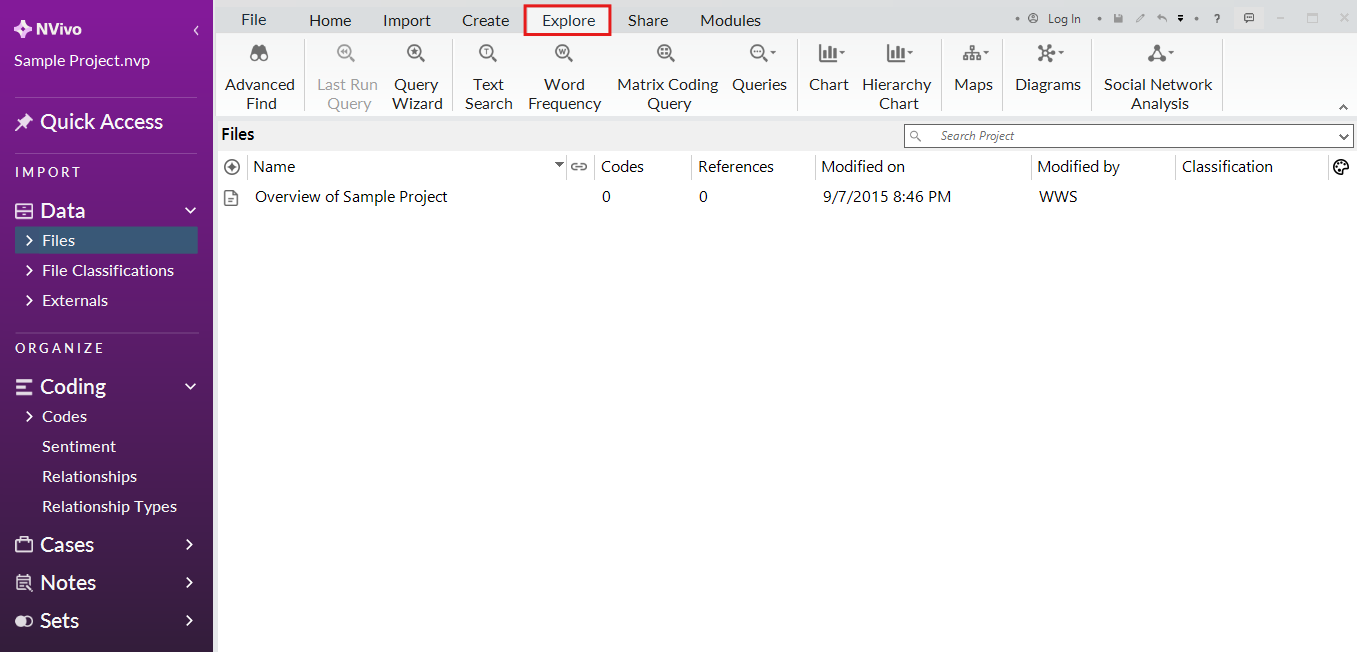This screenshot has height=652, width=1357.
Task: Open the Help question mark icon
Action: tap(1217, 18)
